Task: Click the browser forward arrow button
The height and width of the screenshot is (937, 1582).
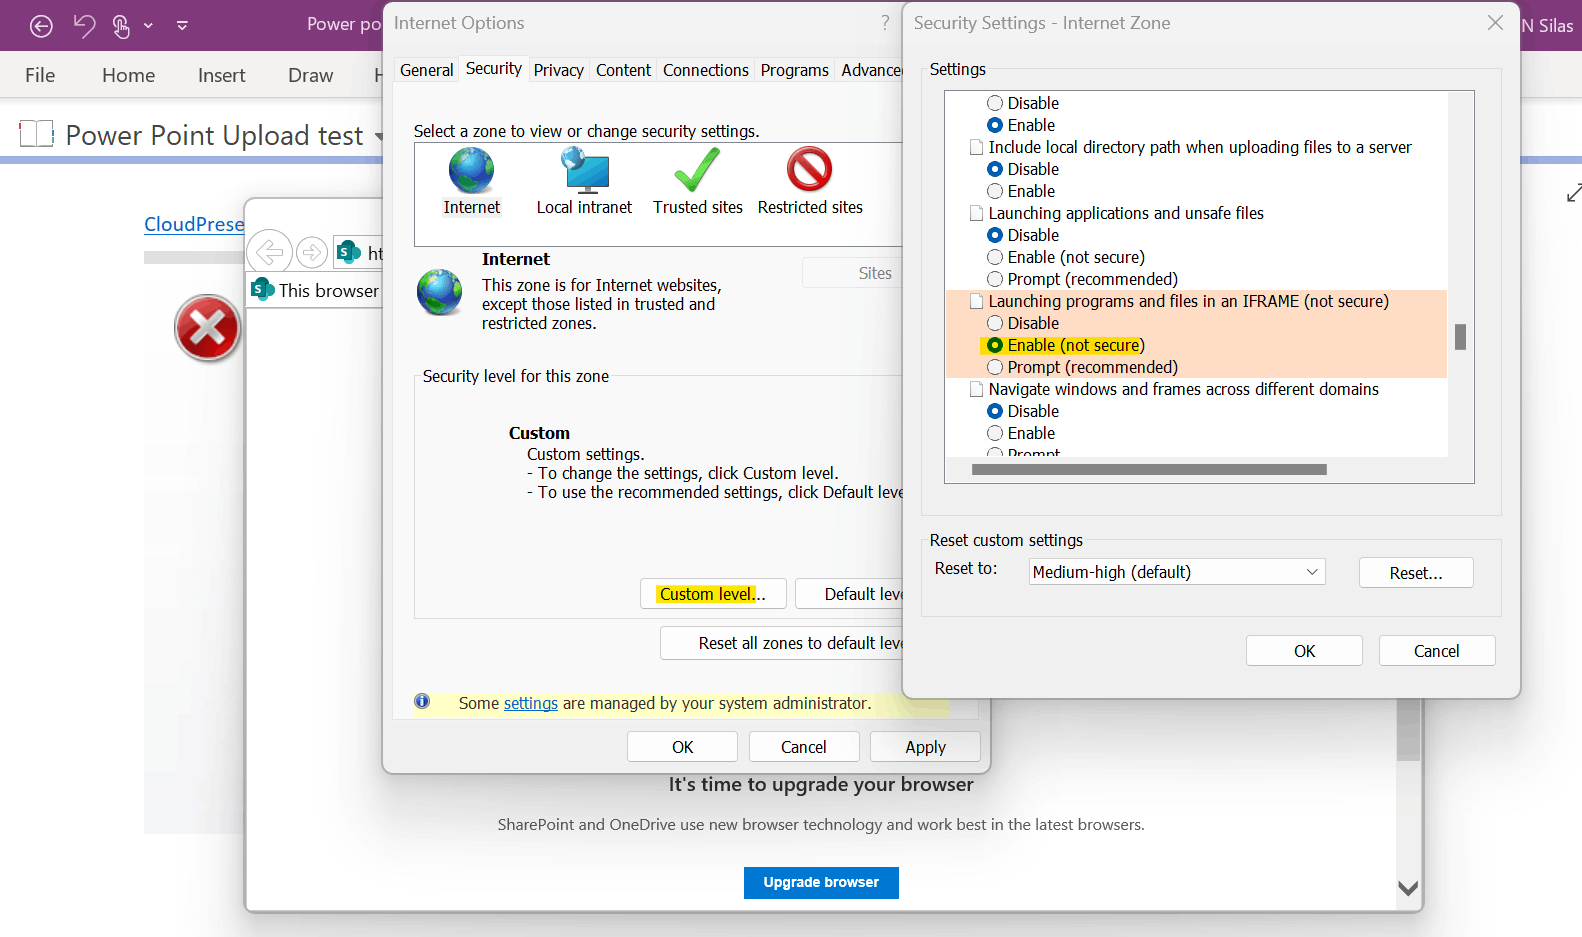Action: pyautogui.click(x=312, y=252)
